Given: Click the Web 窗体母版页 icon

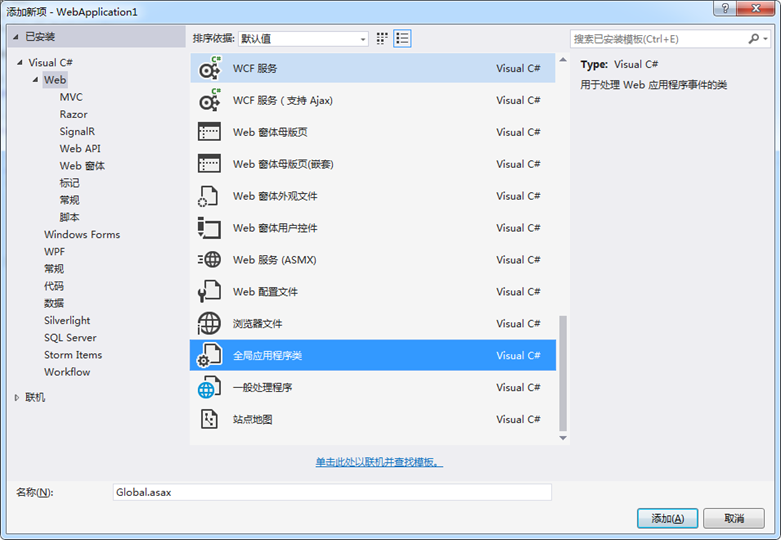Looking at the screenshot, I should (209, 132).
